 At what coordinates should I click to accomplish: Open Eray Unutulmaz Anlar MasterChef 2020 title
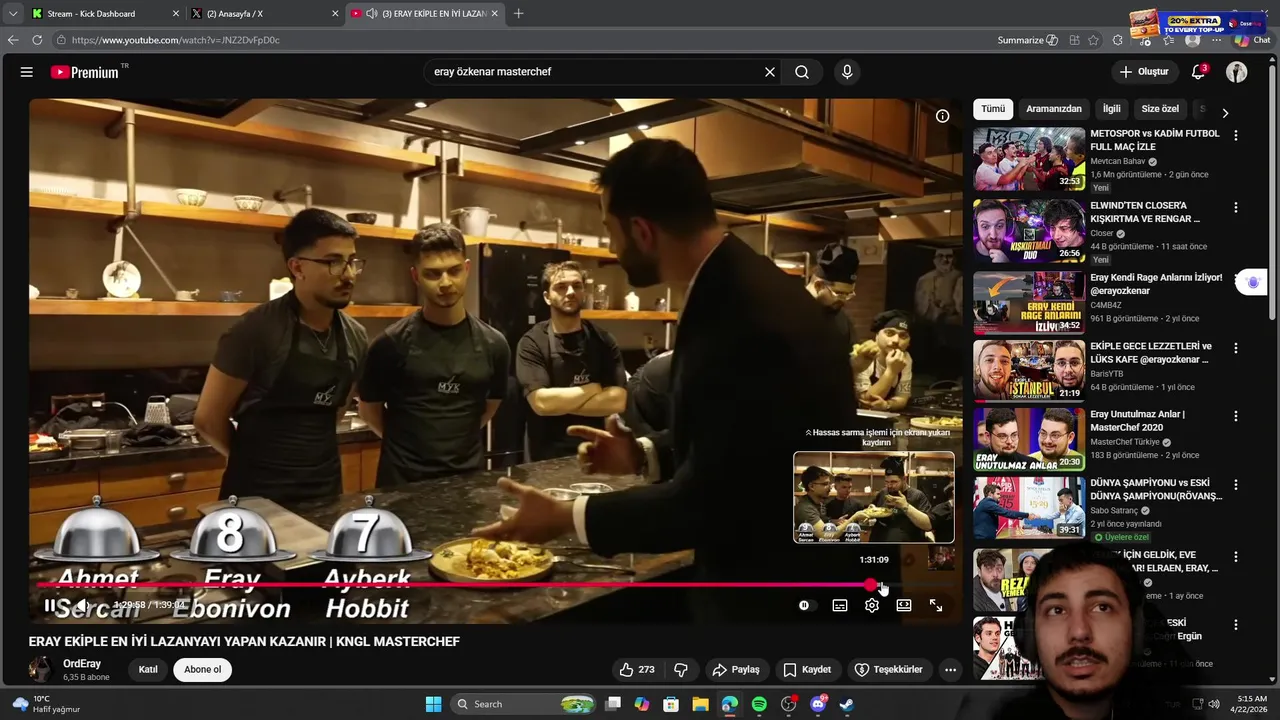pyautogui.click(x=1138, y=420)
